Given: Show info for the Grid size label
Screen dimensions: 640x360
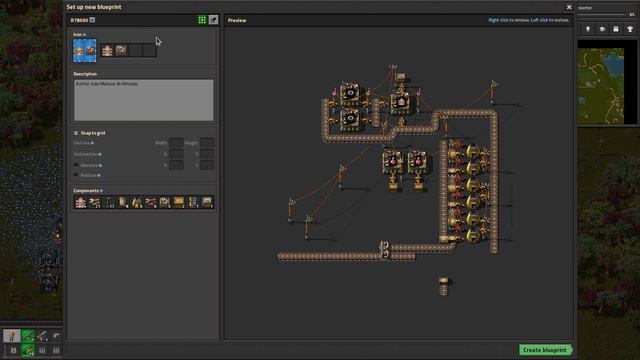Looking at the screenshot, I should 92,143.
